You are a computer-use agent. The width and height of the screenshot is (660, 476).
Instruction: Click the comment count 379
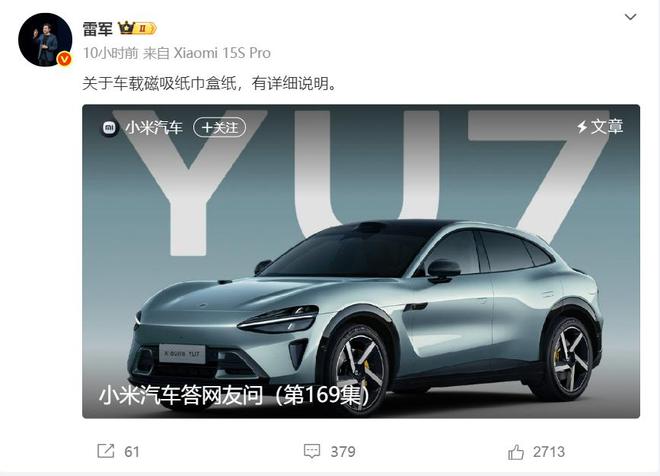tap(343, 452)
